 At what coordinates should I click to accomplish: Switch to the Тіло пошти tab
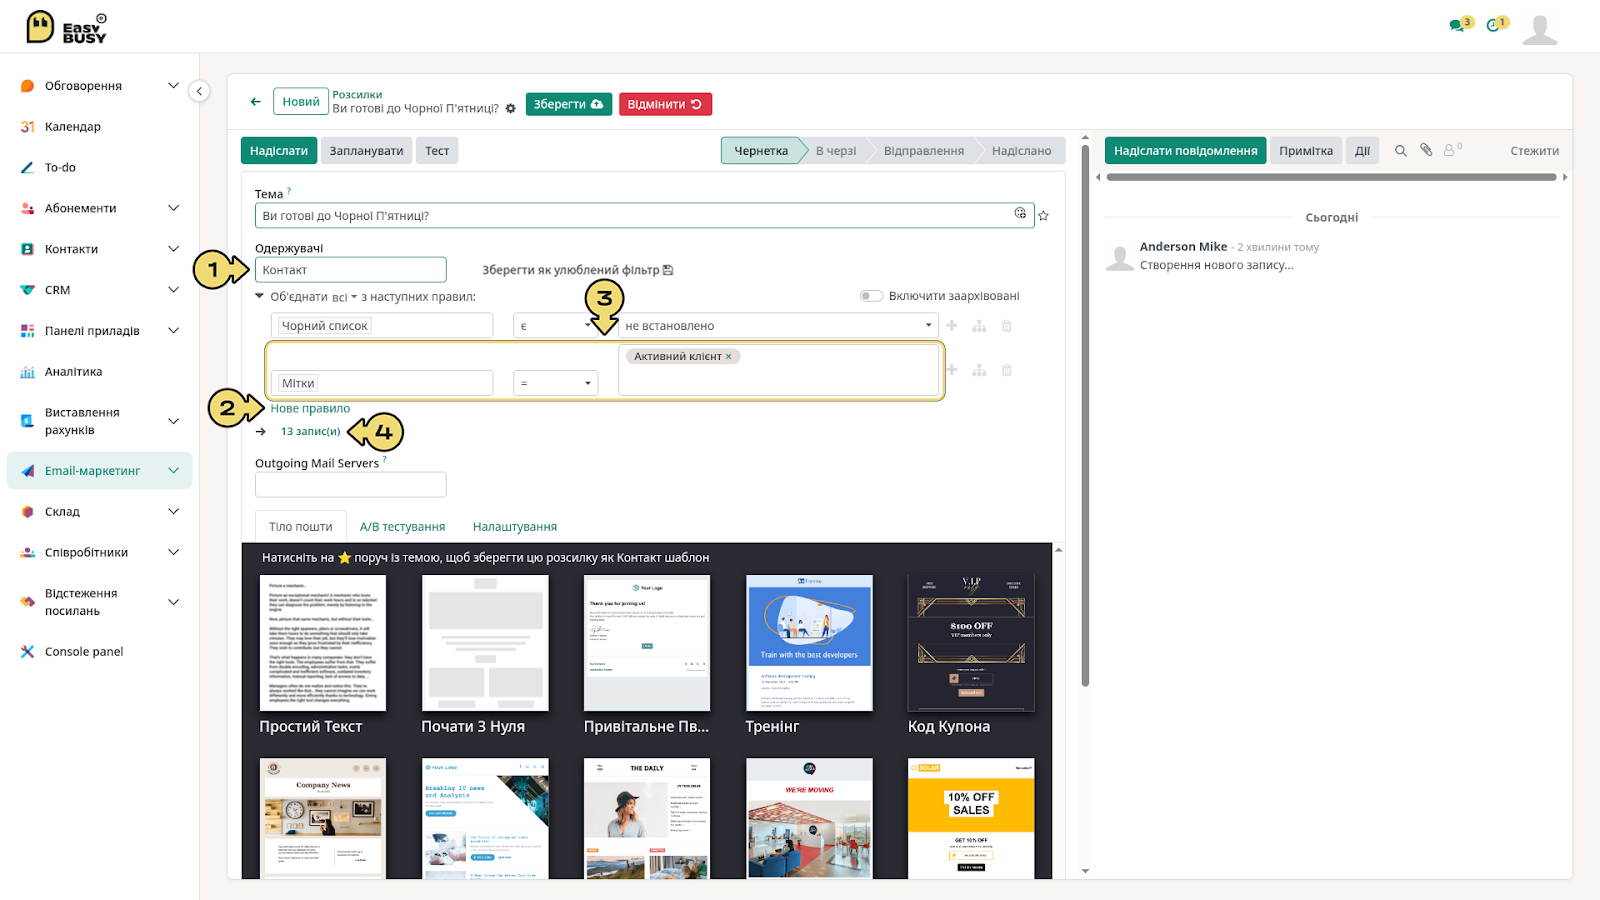[x=301, y=527]
